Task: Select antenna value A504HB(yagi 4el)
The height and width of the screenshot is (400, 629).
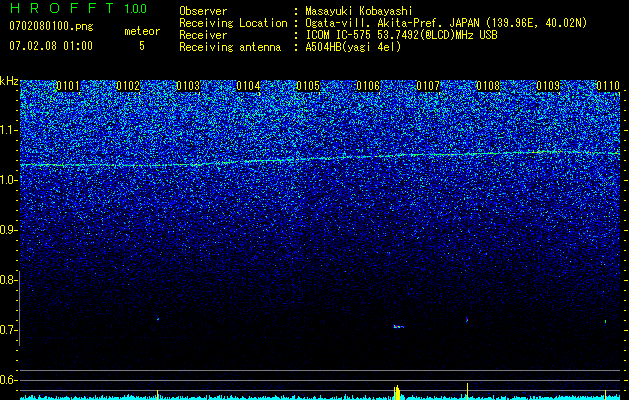Action: (x=353, y=47)
